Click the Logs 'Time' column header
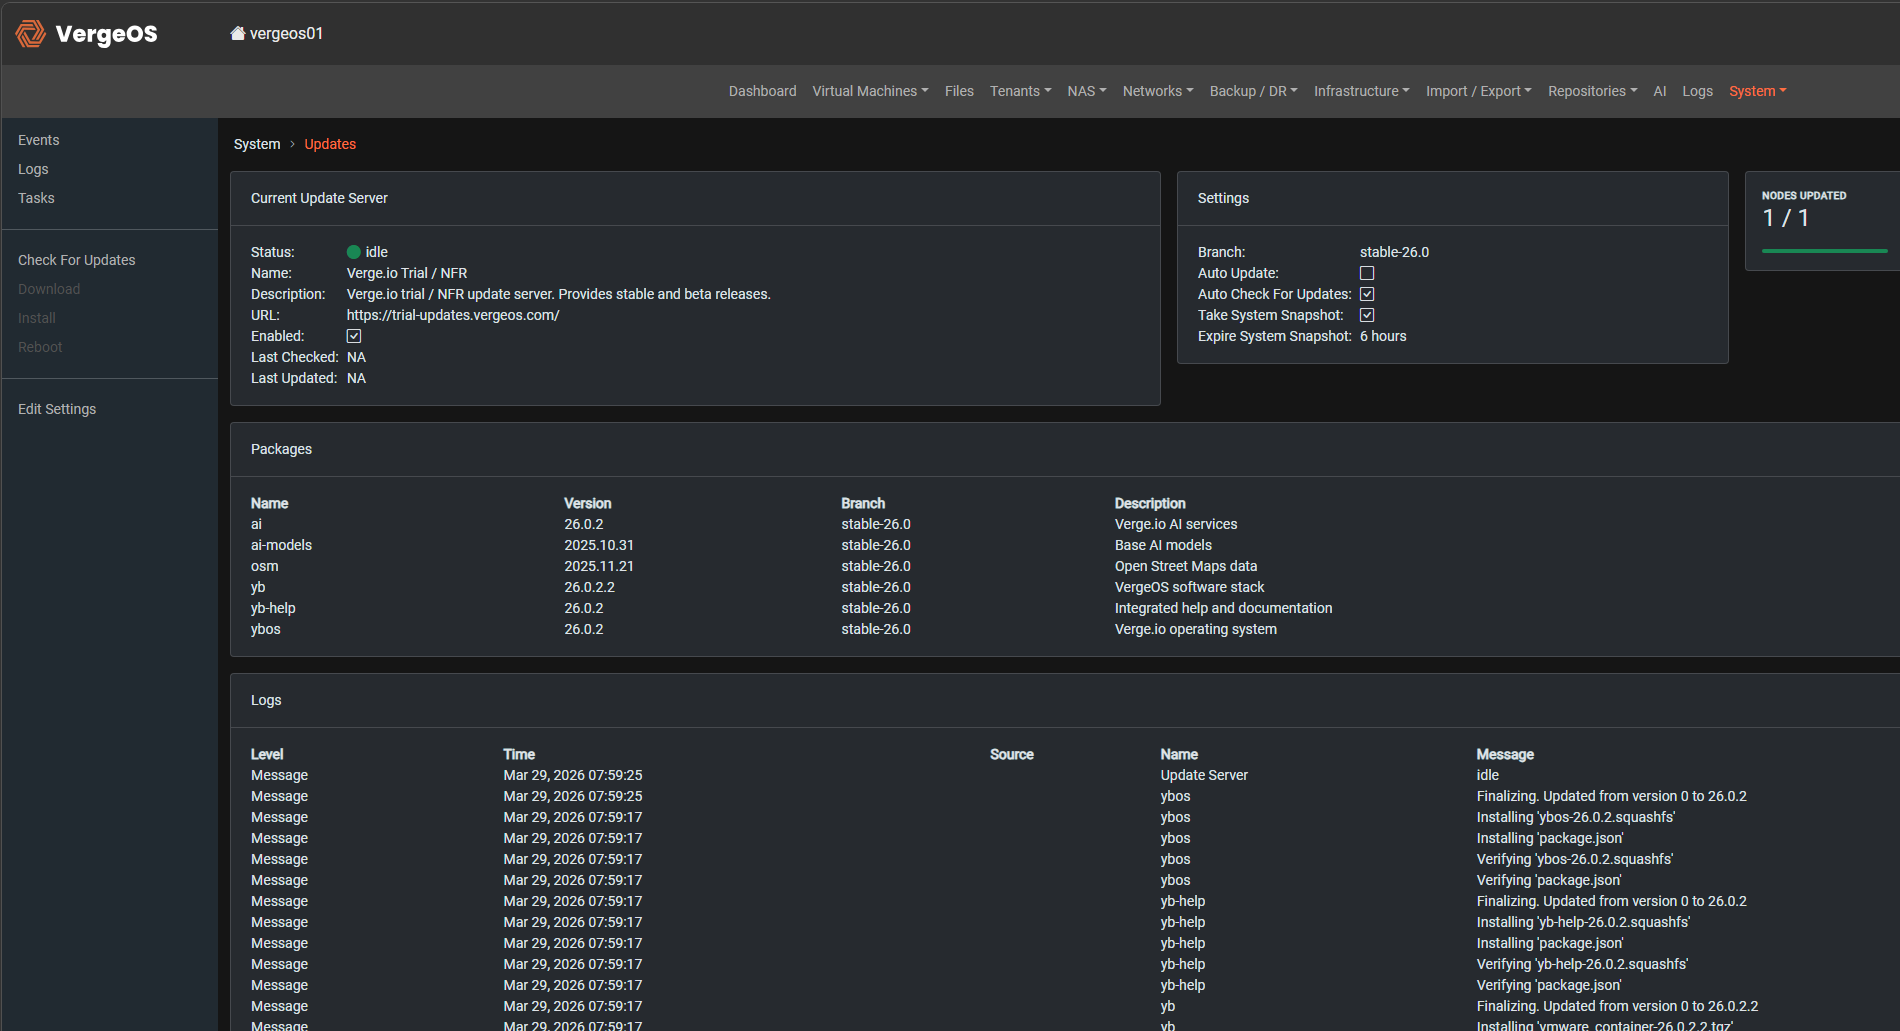 pyautogui.click(x=519, y=754)
